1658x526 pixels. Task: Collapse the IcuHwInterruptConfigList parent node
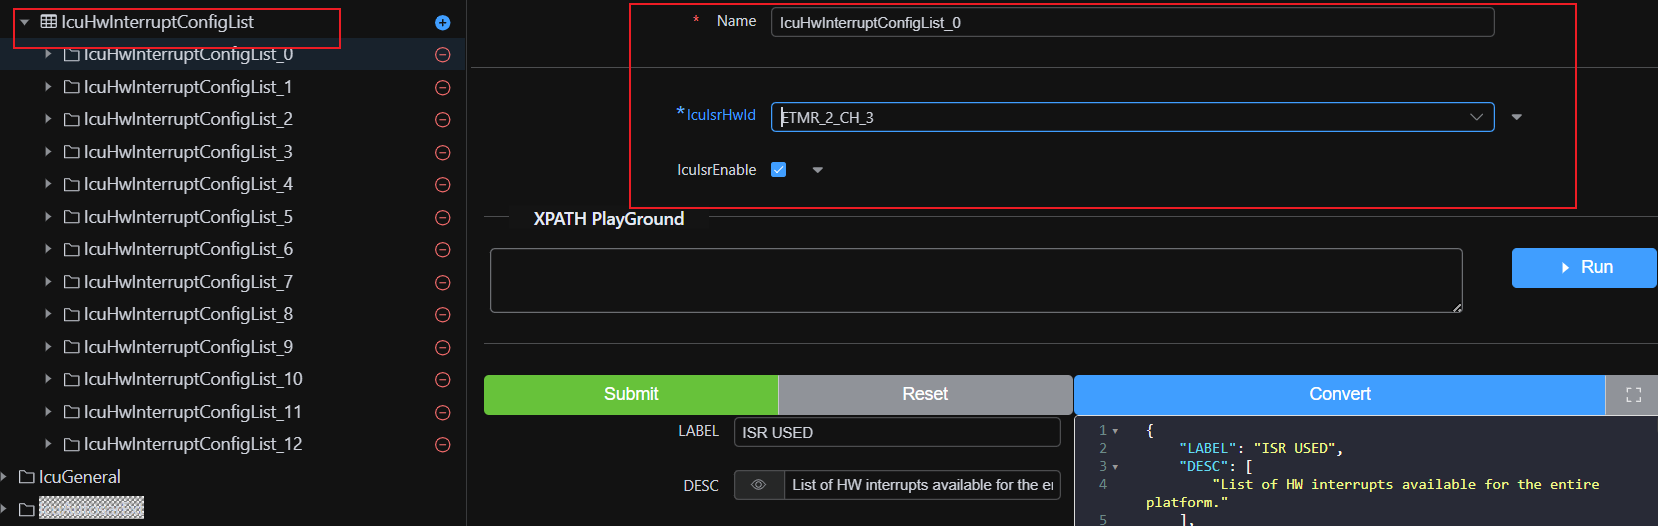pos(24,22)
